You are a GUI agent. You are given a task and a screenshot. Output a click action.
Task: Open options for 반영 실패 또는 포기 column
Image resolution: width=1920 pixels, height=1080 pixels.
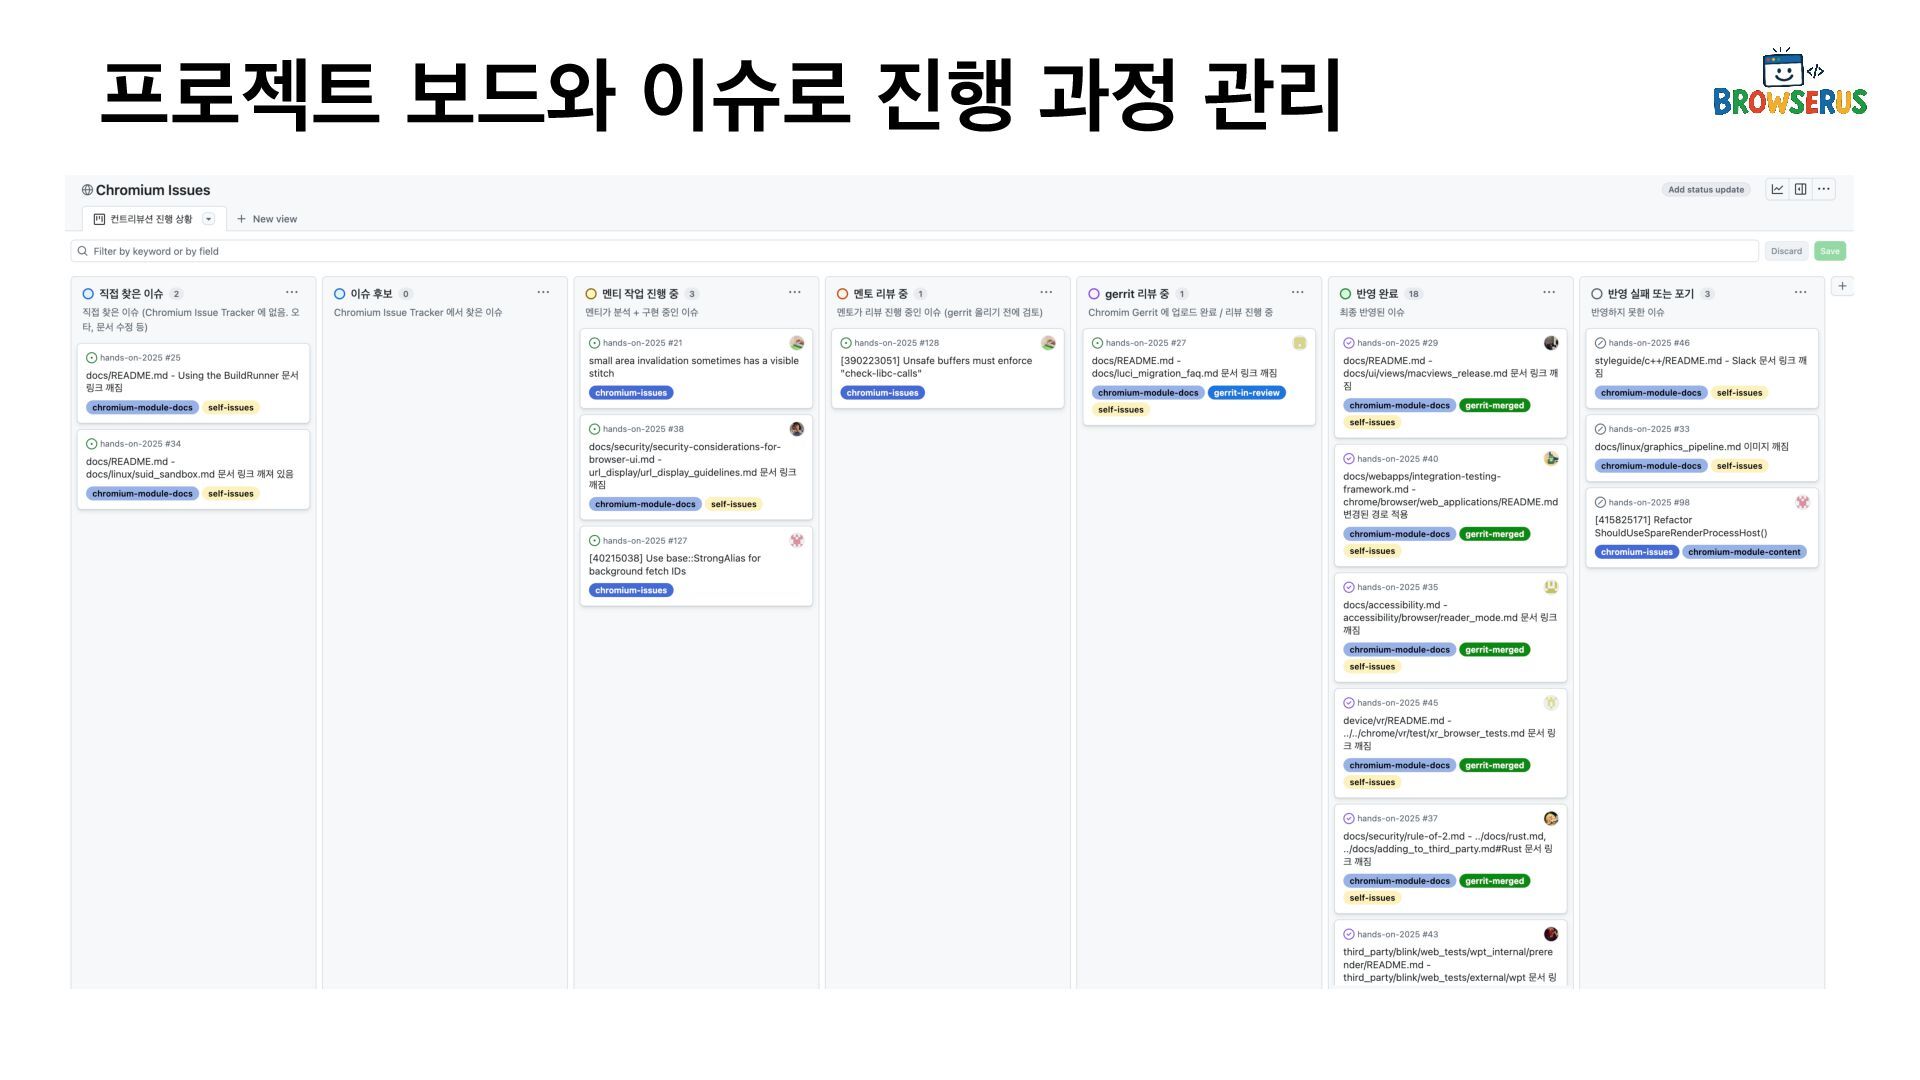pyautogui.click(x=1800, y=293)
